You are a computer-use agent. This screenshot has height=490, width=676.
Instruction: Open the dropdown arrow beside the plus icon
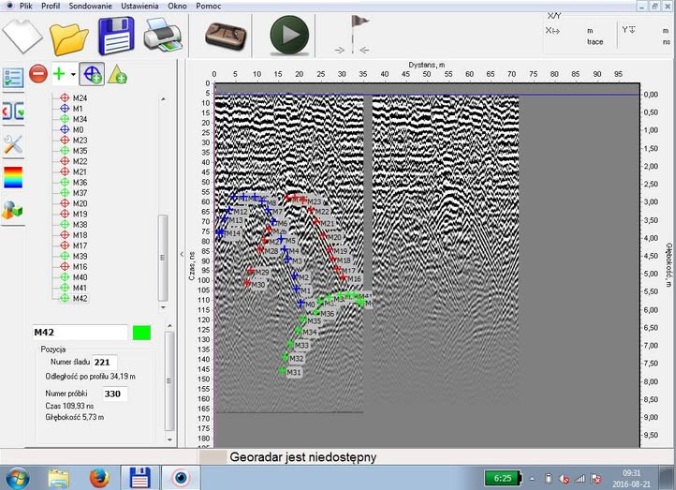click(x=73, y=75)
